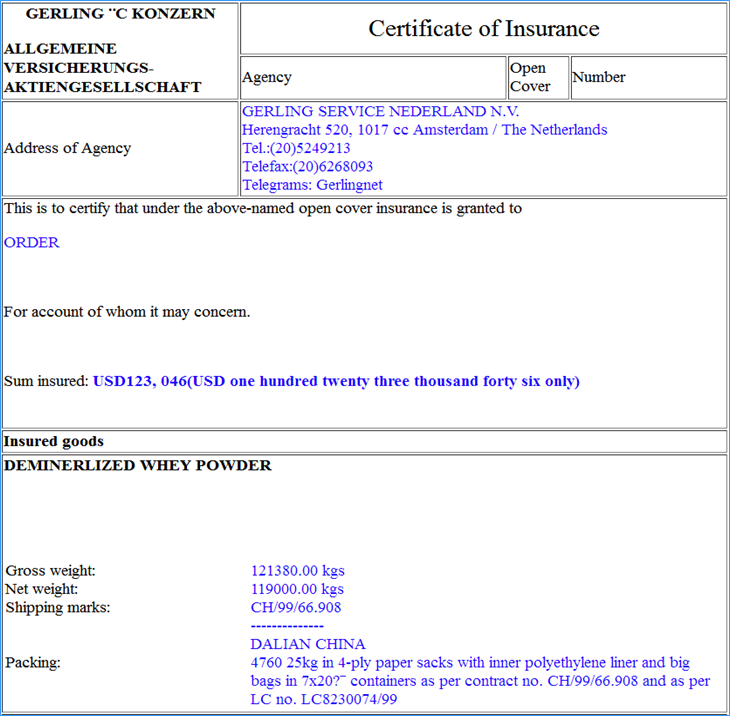This screenshot has height=716, width=730.
Task: Click the 'Certificate of Insurance' title
Action: click(484, 28)
